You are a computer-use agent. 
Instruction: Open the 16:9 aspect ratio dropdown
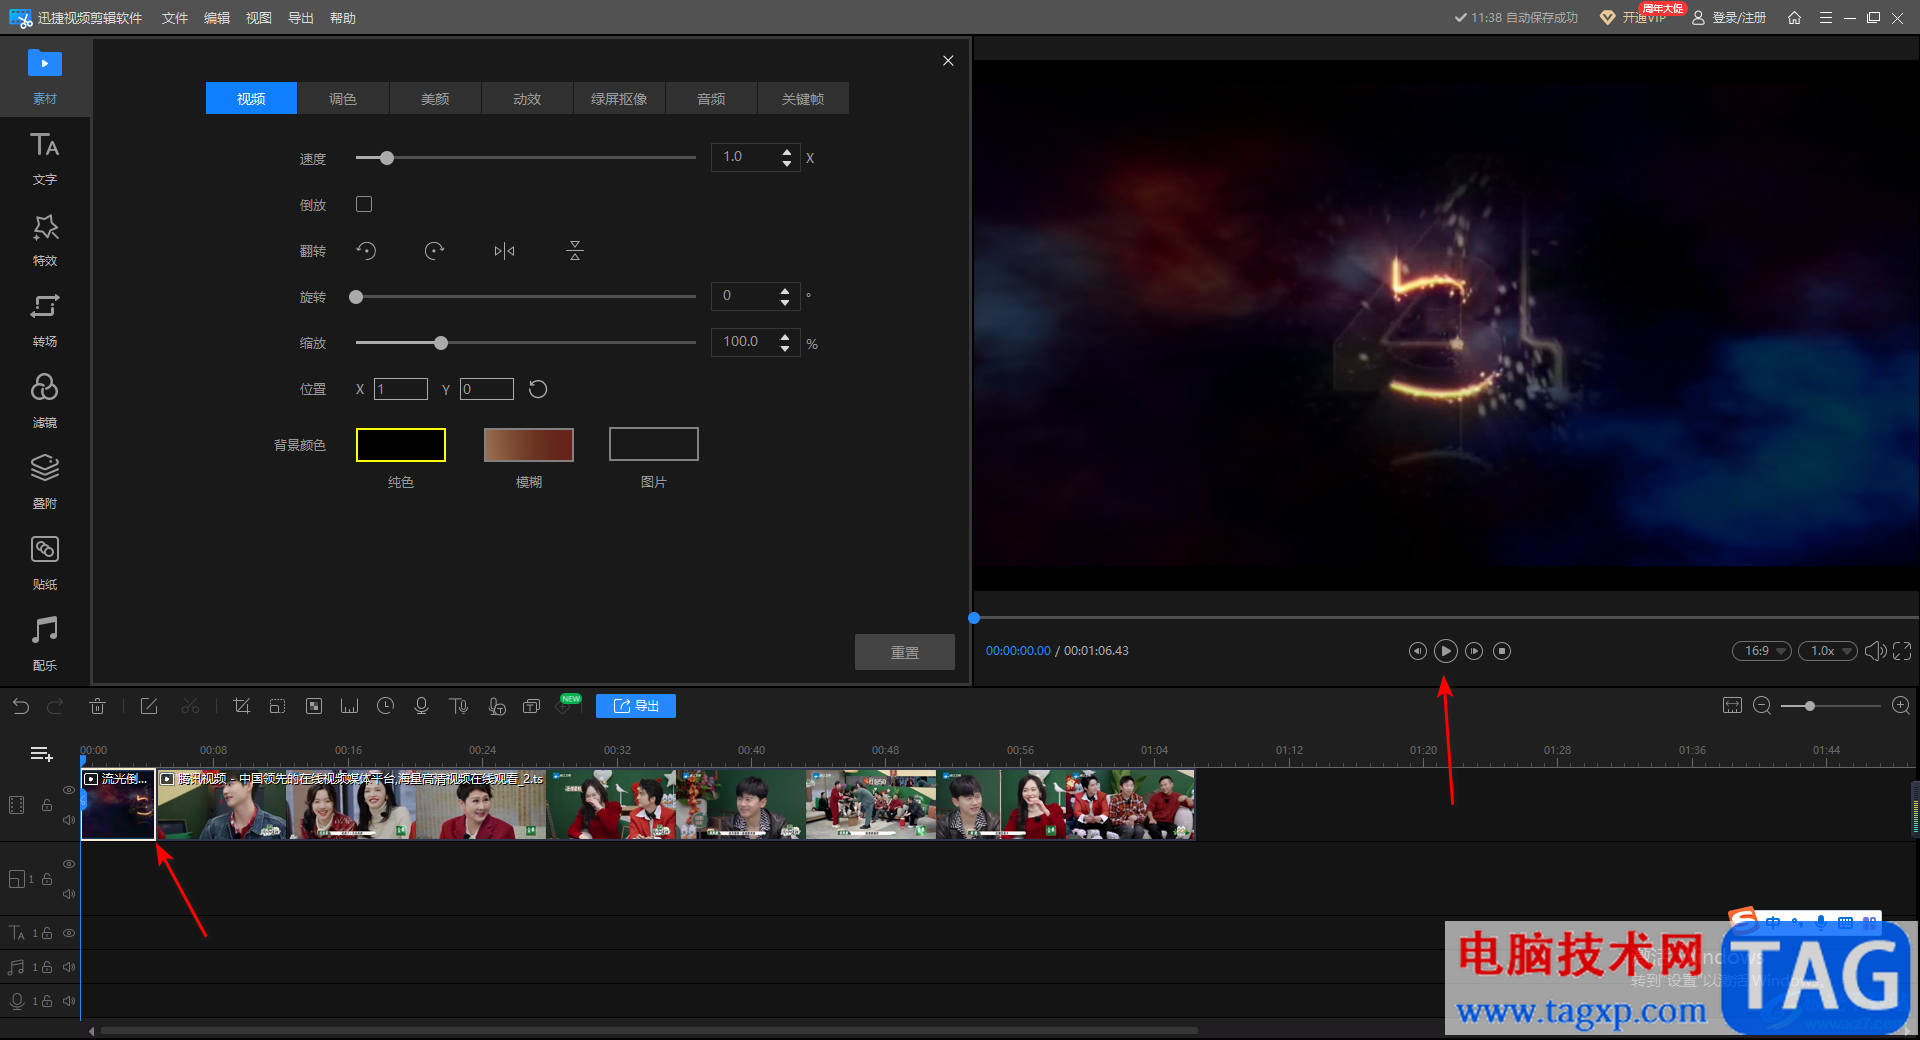[x=1762, y=651]
